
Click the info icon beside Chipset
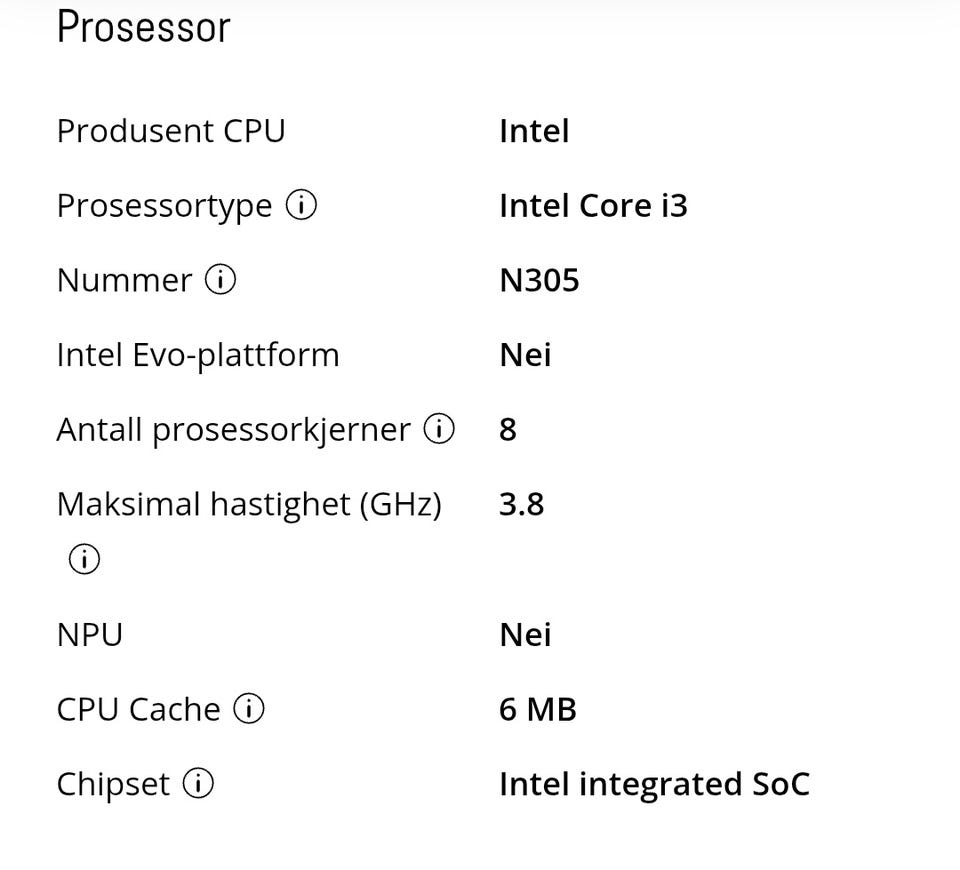tap(198, 785)
